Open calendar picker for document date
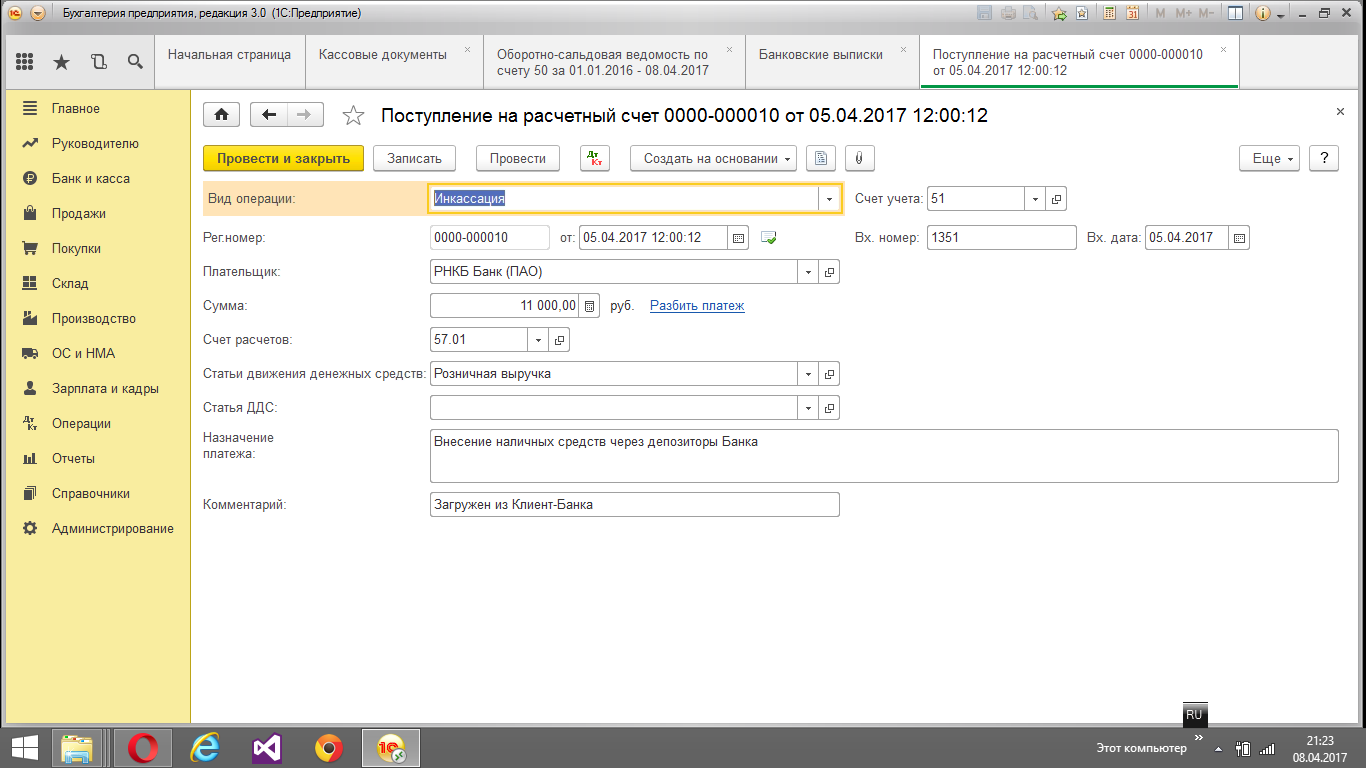Viewport: 1366px width, 768px height. 739,238
